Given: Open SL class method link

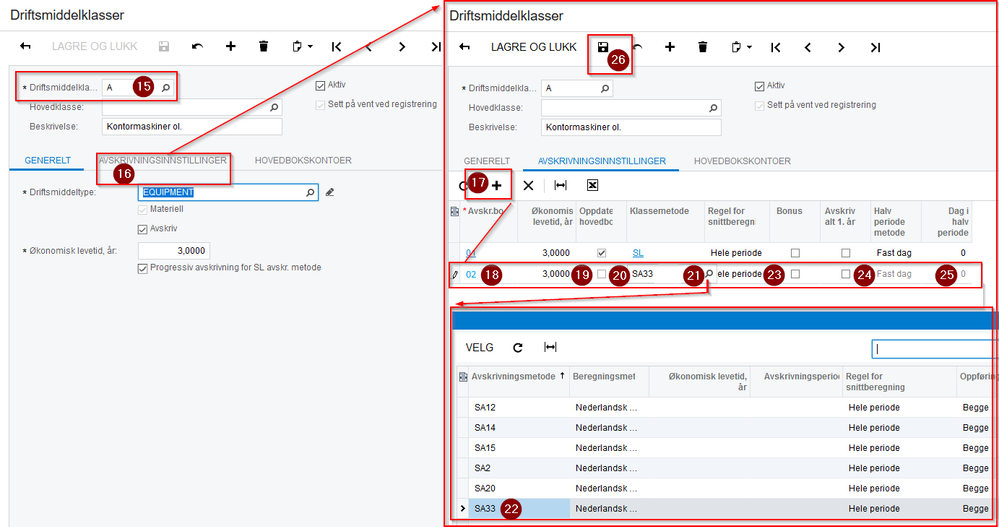Looking at the screenshot, I should pyautogui.click(x=638, y=253).
